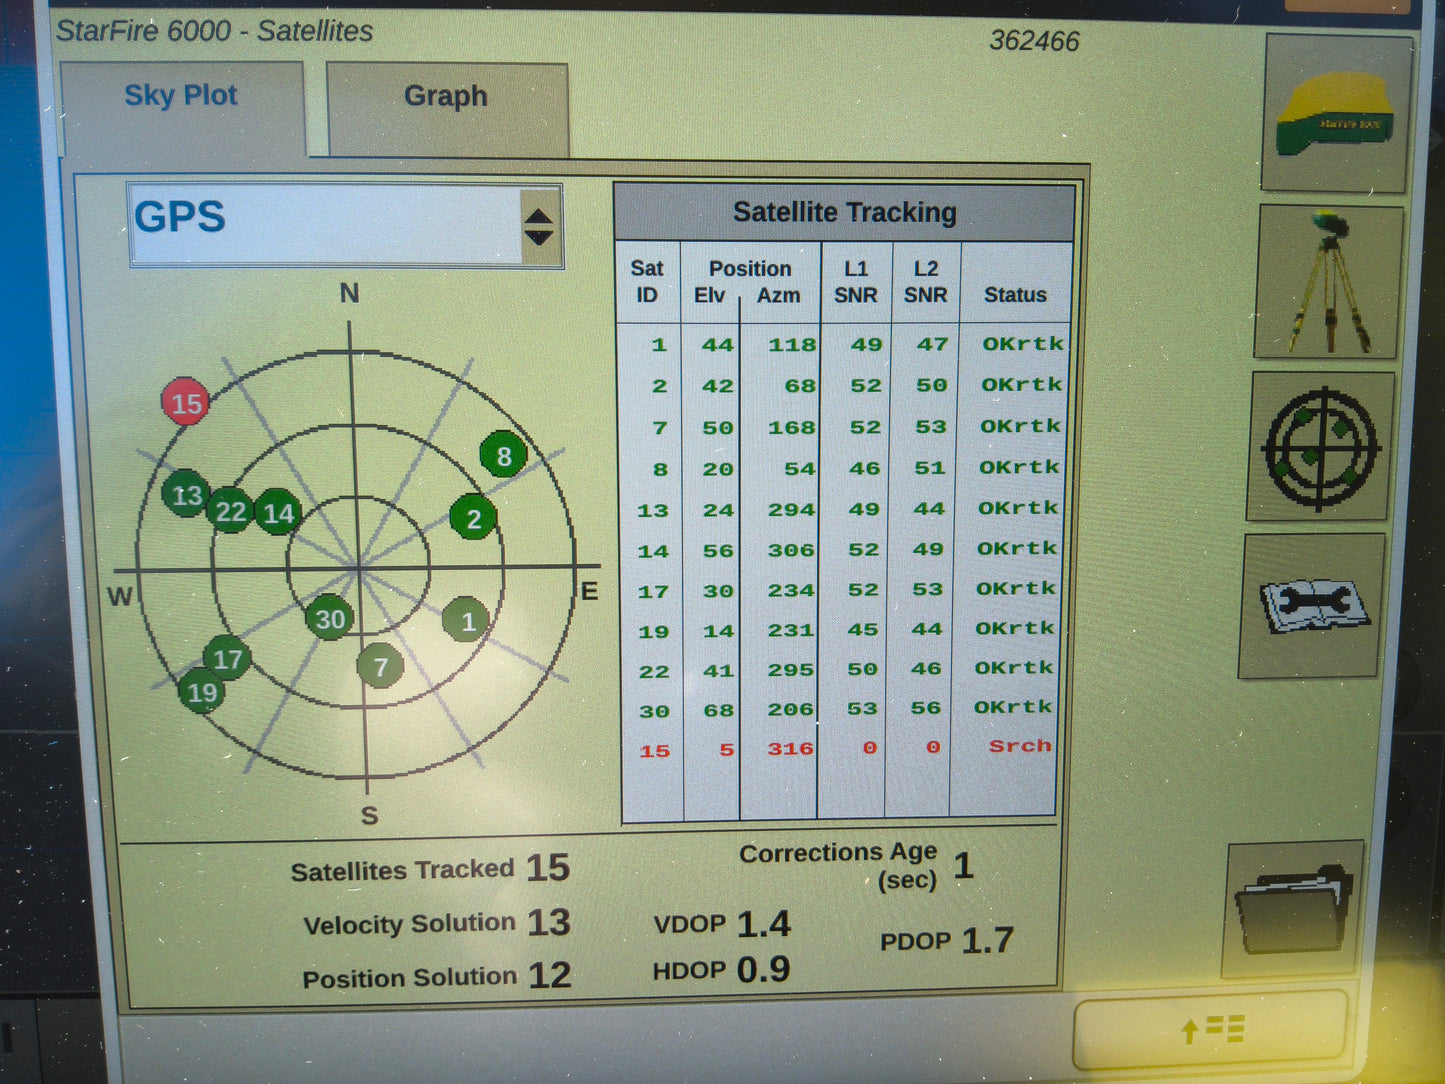Viewport: 1445px width, 1084px height.
Task: Select the satellite 15 Srch table row
Action: pos(845,747)
